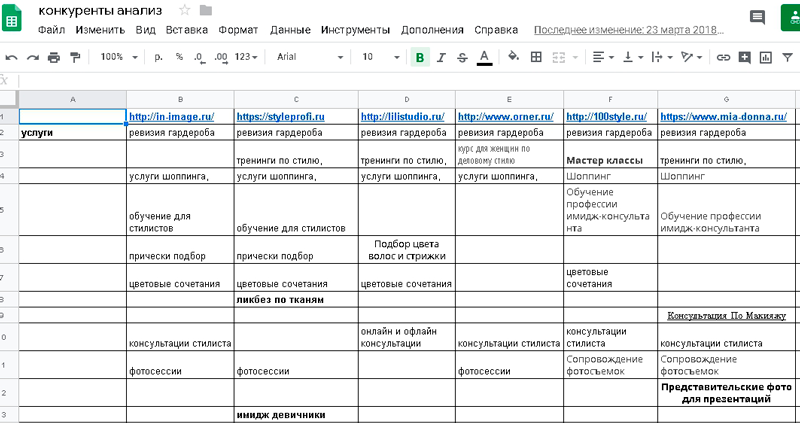Move document using the folder icon
Screen dimensions: 800x423
point(206,10)
